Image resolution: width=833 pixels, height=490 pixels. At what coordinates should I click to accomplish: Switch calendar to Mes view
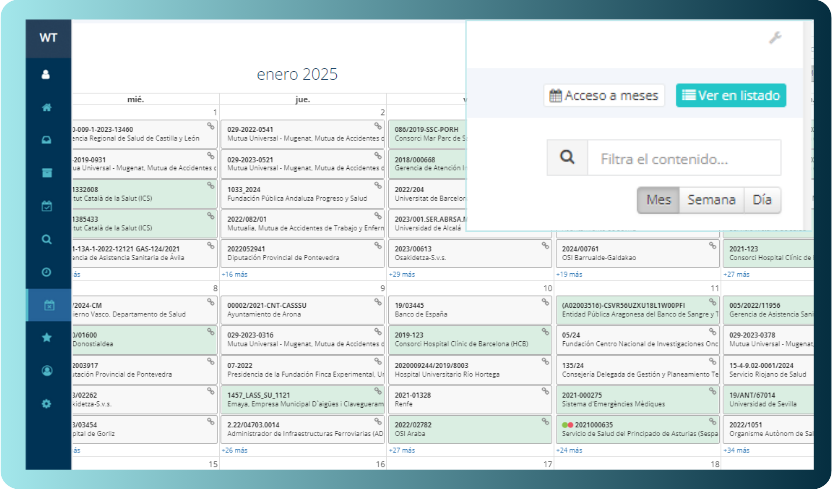[658, 200]
